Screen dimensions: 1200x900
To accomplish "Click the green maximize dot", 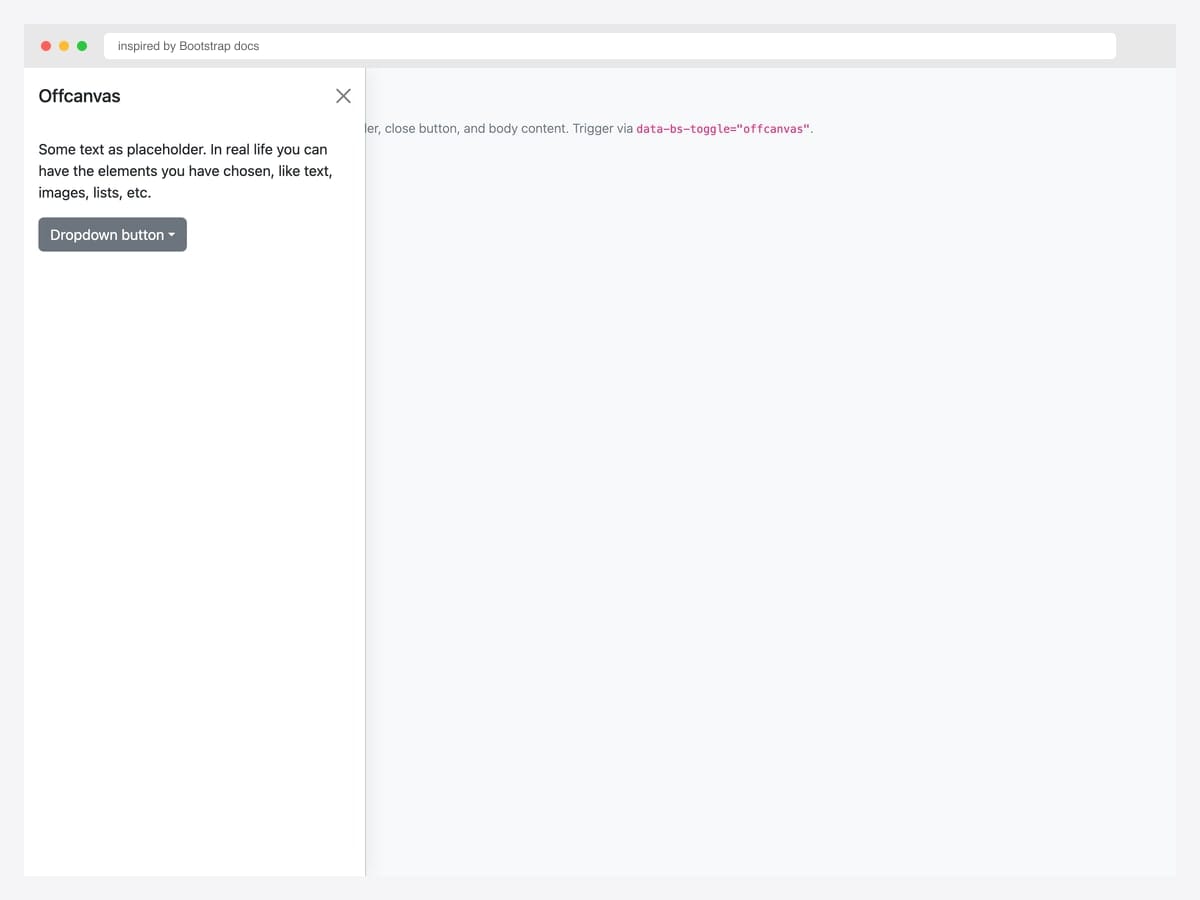I will click(x=82, y=46).
